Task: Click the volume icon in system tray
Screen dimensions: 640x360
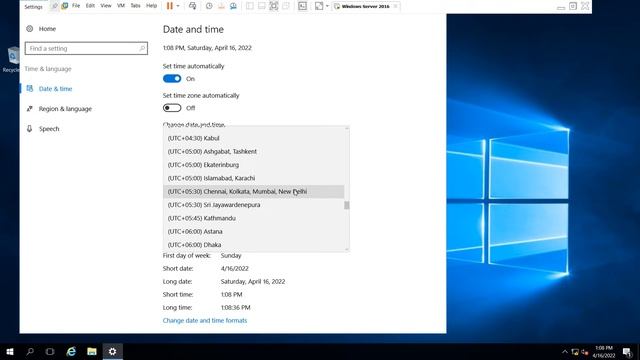Action: click(x=585, y=352)
